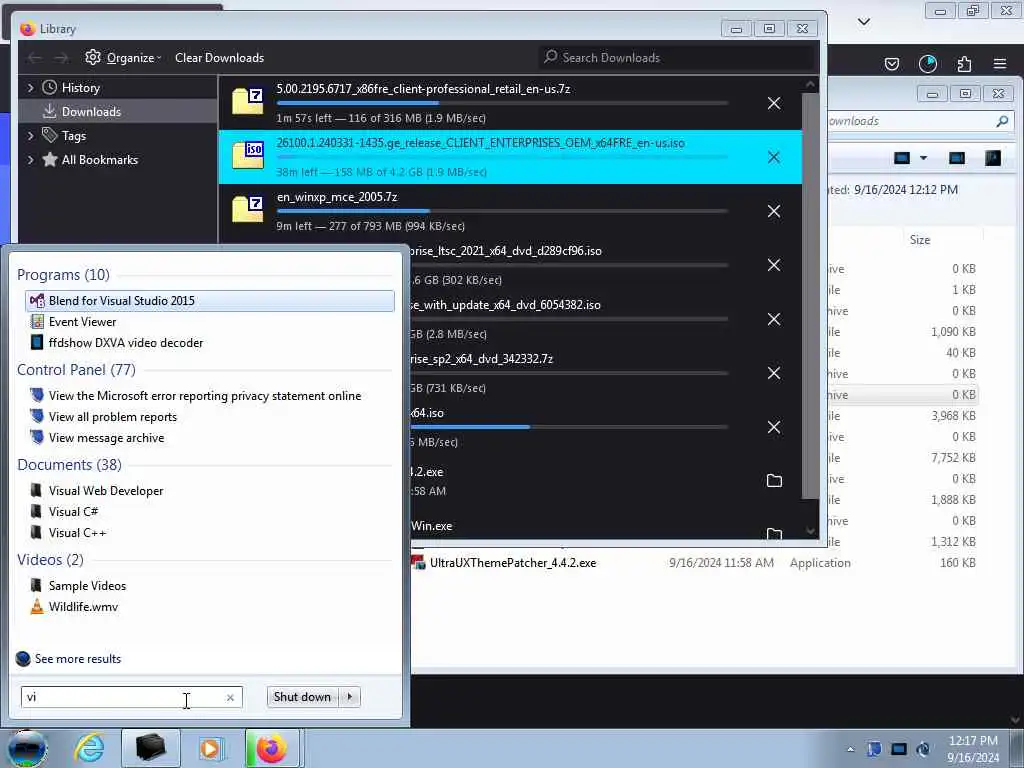Cancel the ltsc_2021_x64_dvd download

tap(774, 265)
